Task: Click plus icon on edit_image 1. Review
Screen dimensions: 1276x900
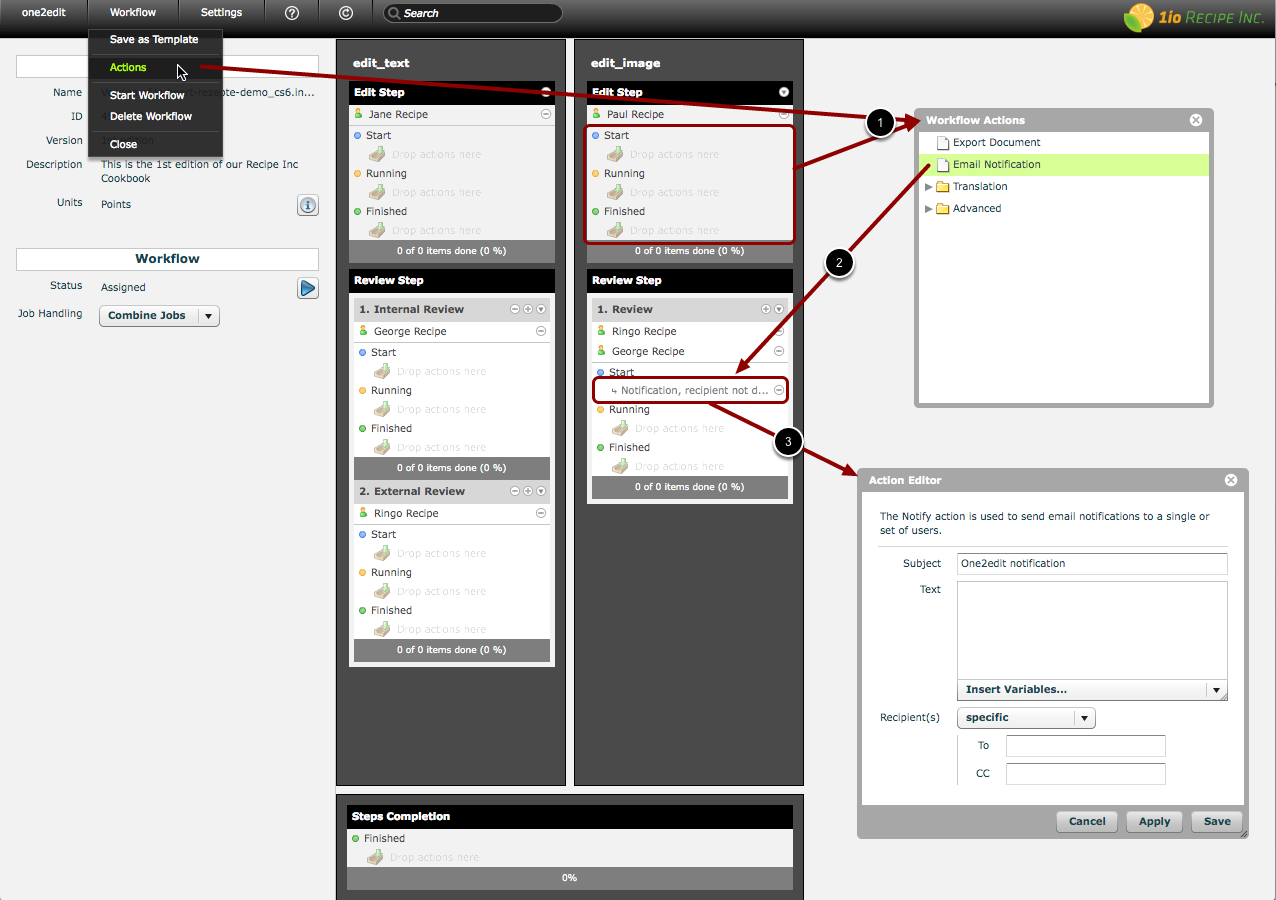Action: click(x=766, y=310)
